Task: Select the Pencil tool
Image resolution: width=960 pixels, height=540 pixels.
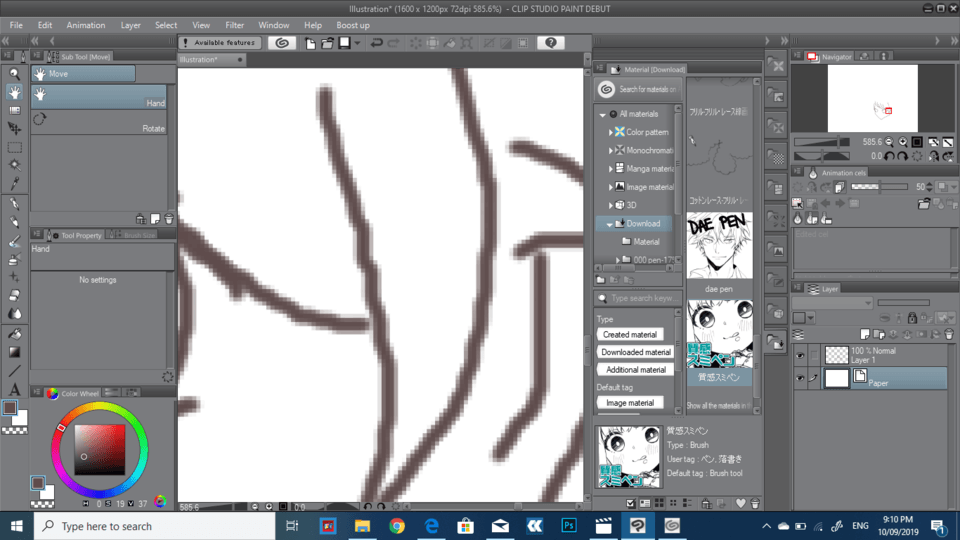Action: pyautogui.click(x=14, y=222)
